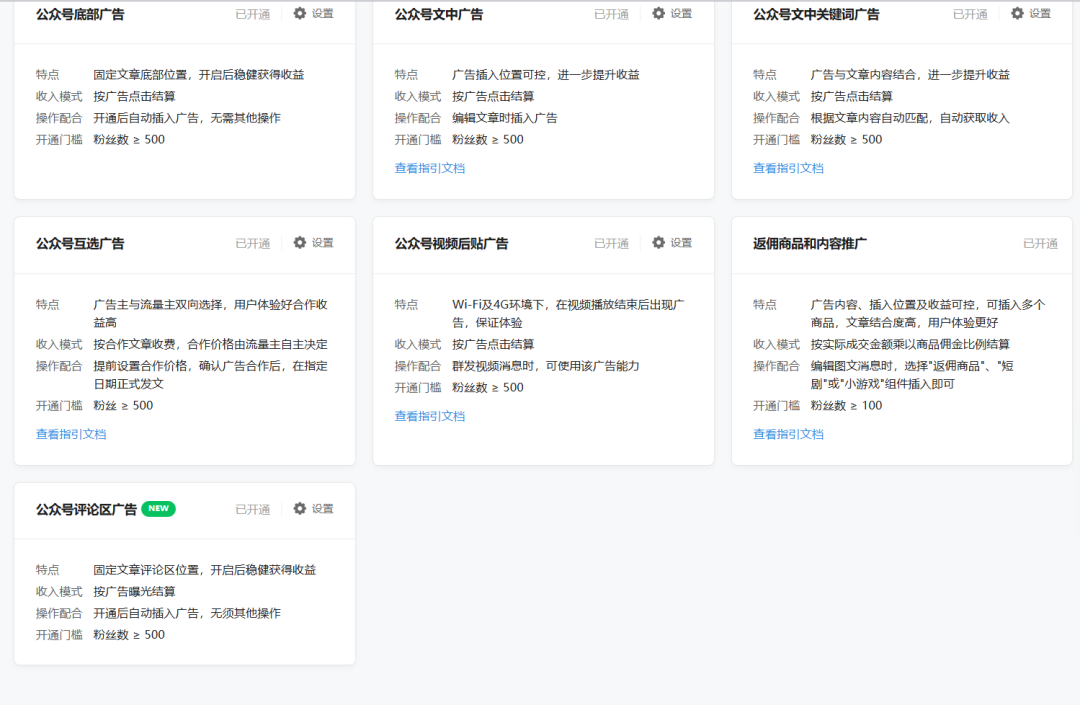The width and height of the screenshot is (1080, 705).
Task: Open settings gear on 公众号文中广告 card
Action: tap(658, 14)
